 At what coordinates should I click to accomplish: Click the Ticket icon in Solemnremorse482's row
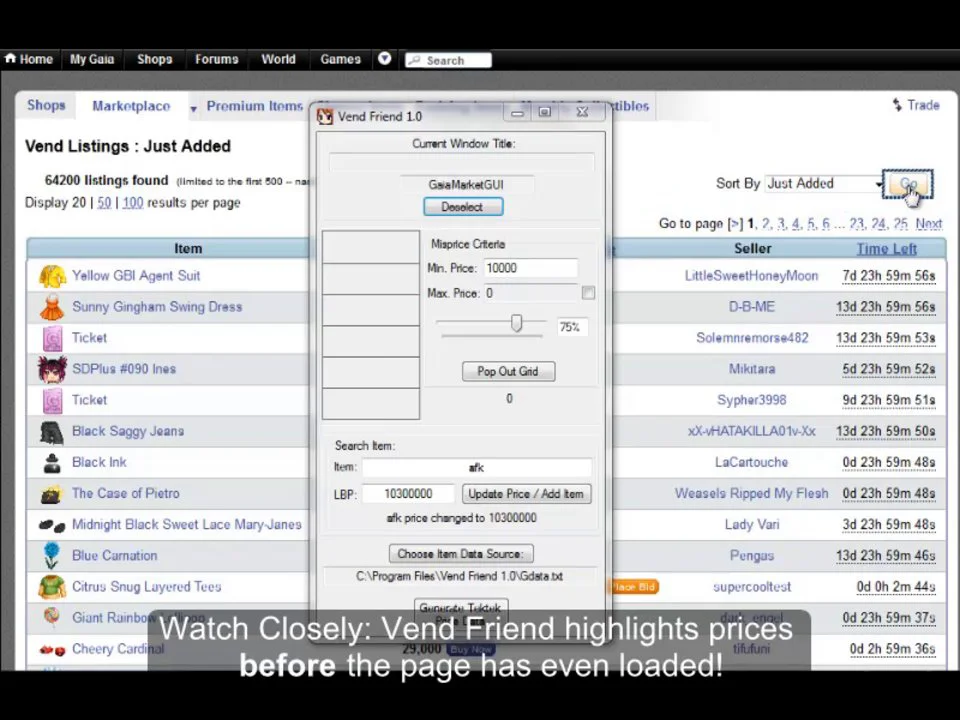click(x=53, y=339)
